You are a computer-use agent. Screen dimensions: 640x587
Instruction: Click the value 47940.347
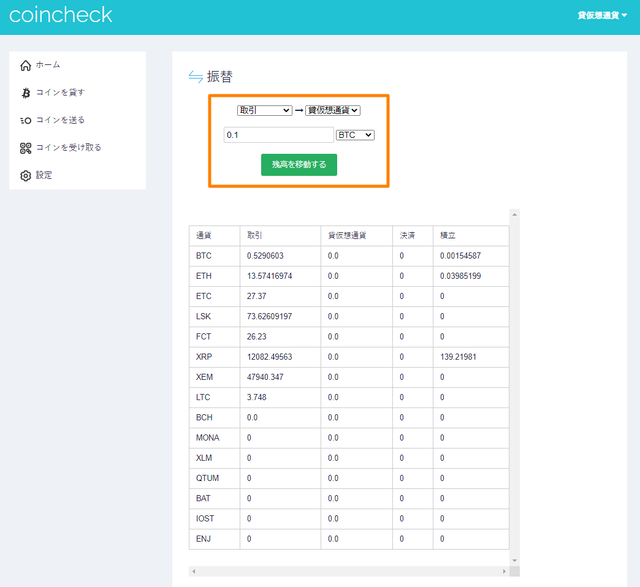pyautogui.click(x=265, y=377)
